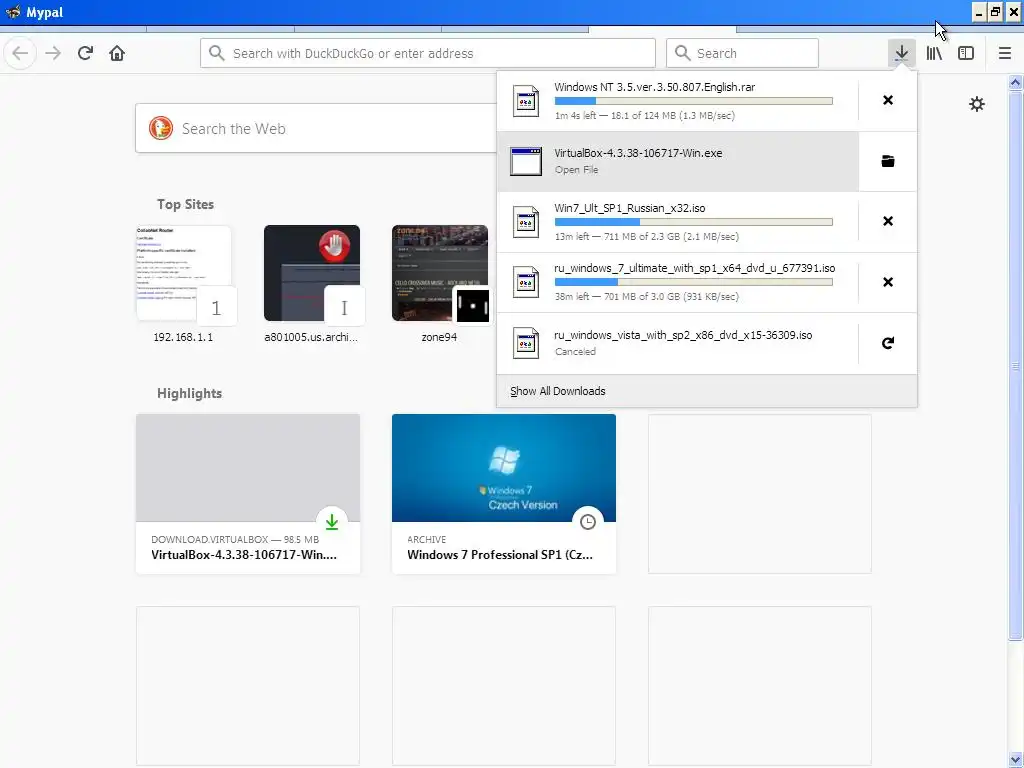Click the page scrollbar down arrow

point(1016,760)
